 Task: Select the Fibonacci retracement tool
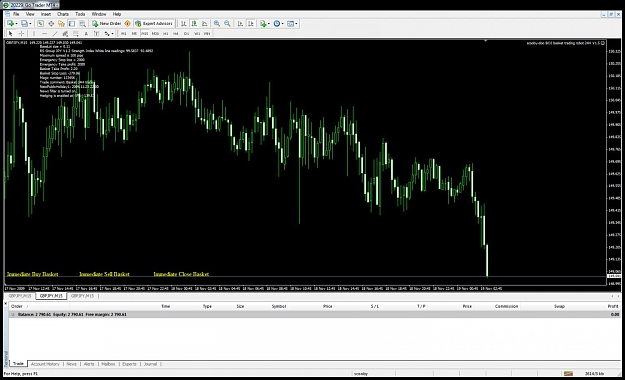(76, 33)
